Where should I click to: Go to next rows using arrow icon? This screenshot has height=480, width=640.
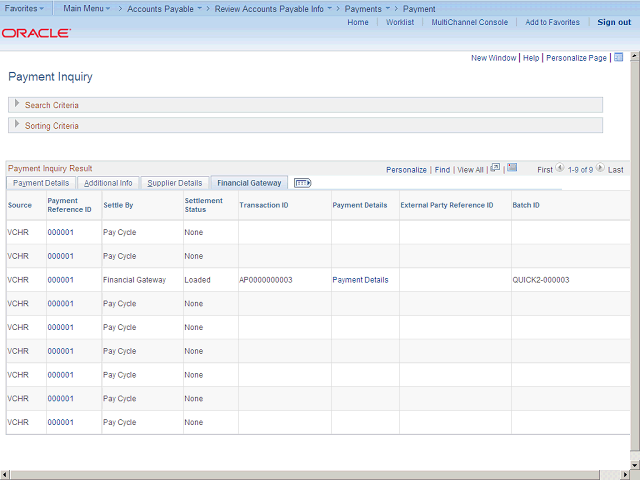pos(600,169)
